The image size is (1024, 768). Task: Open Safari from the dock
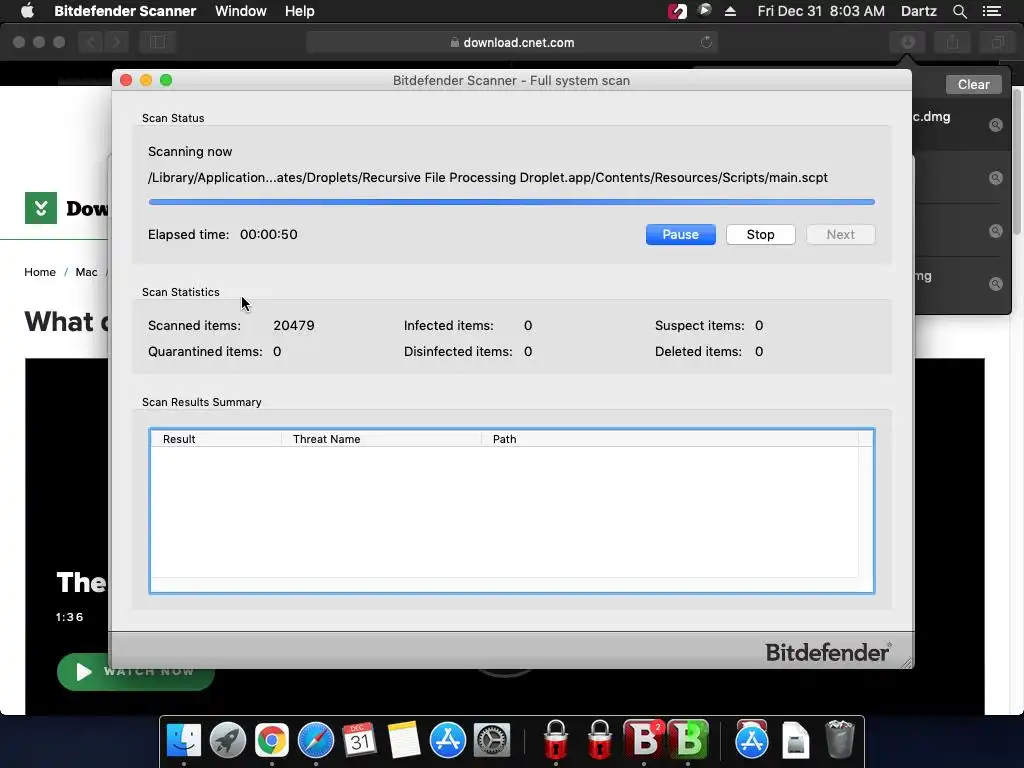315,740
